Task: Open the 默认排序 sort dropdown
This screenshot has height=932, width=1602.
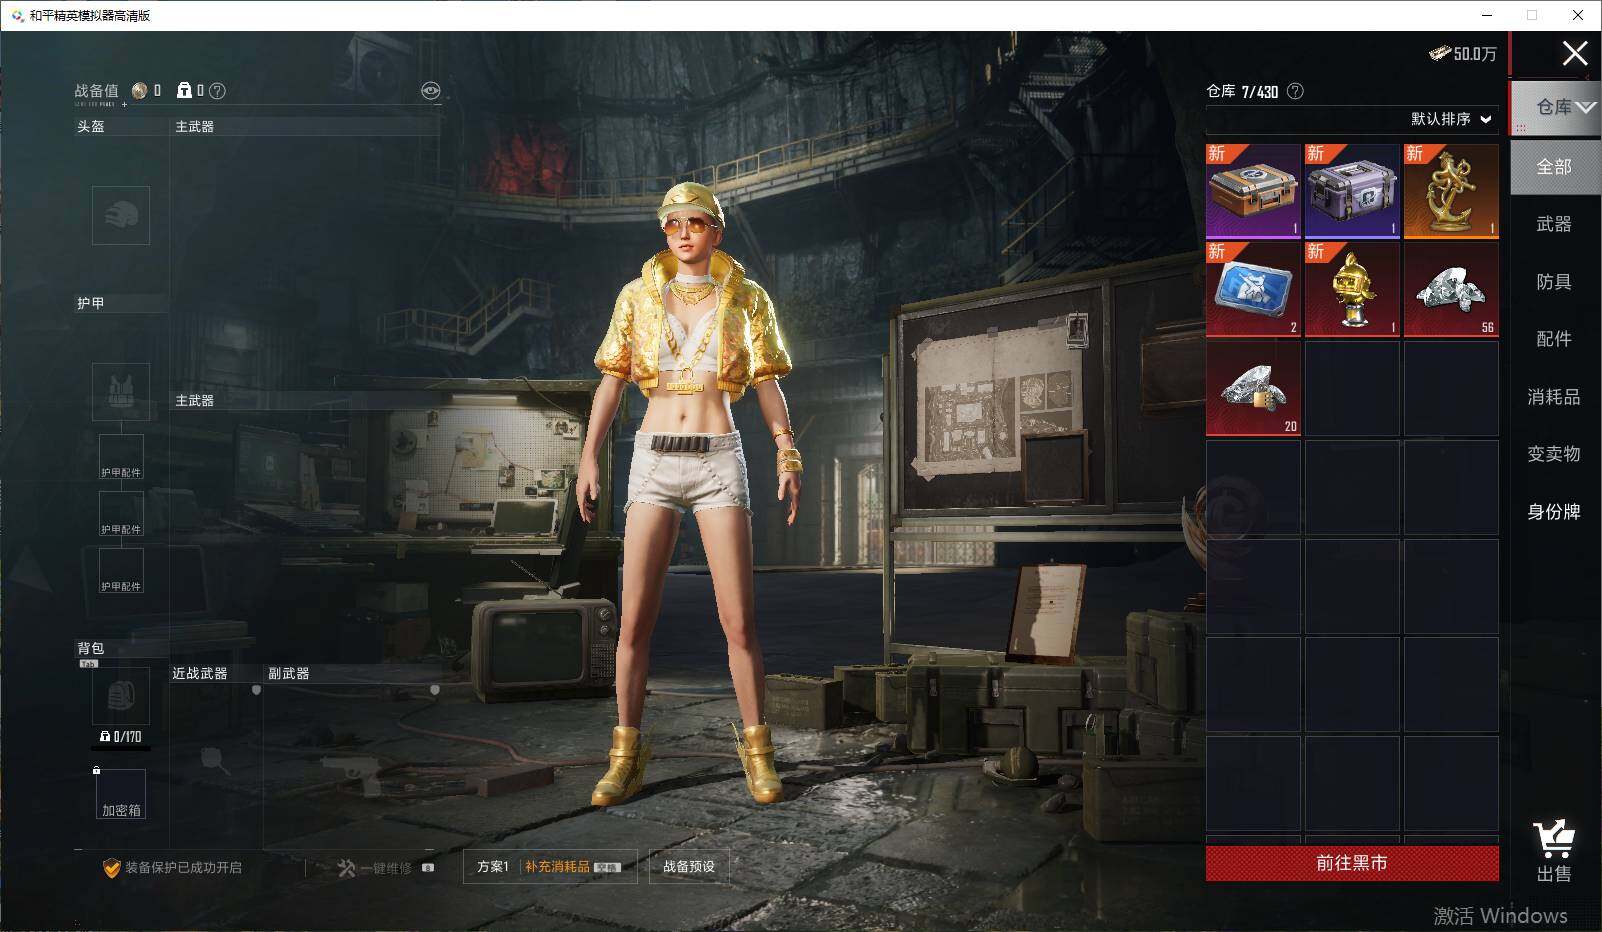Action: coord(1451,119)
